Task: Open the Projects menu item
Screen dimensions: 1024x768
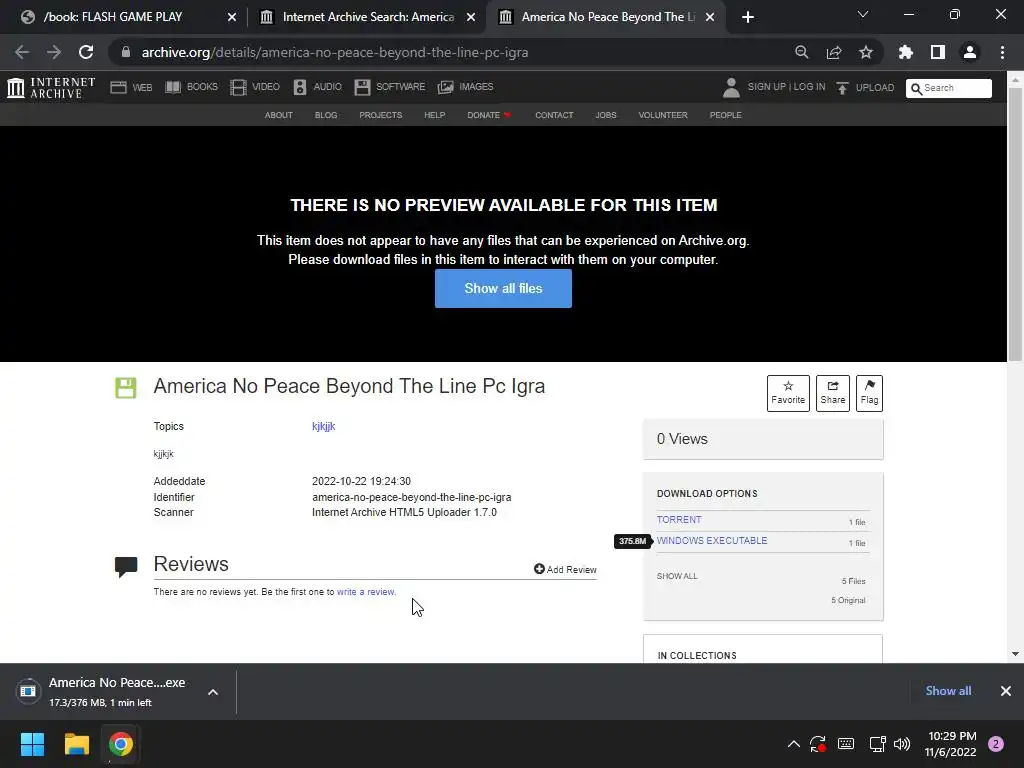Action: pyautogui.click(x=381, y=115)
